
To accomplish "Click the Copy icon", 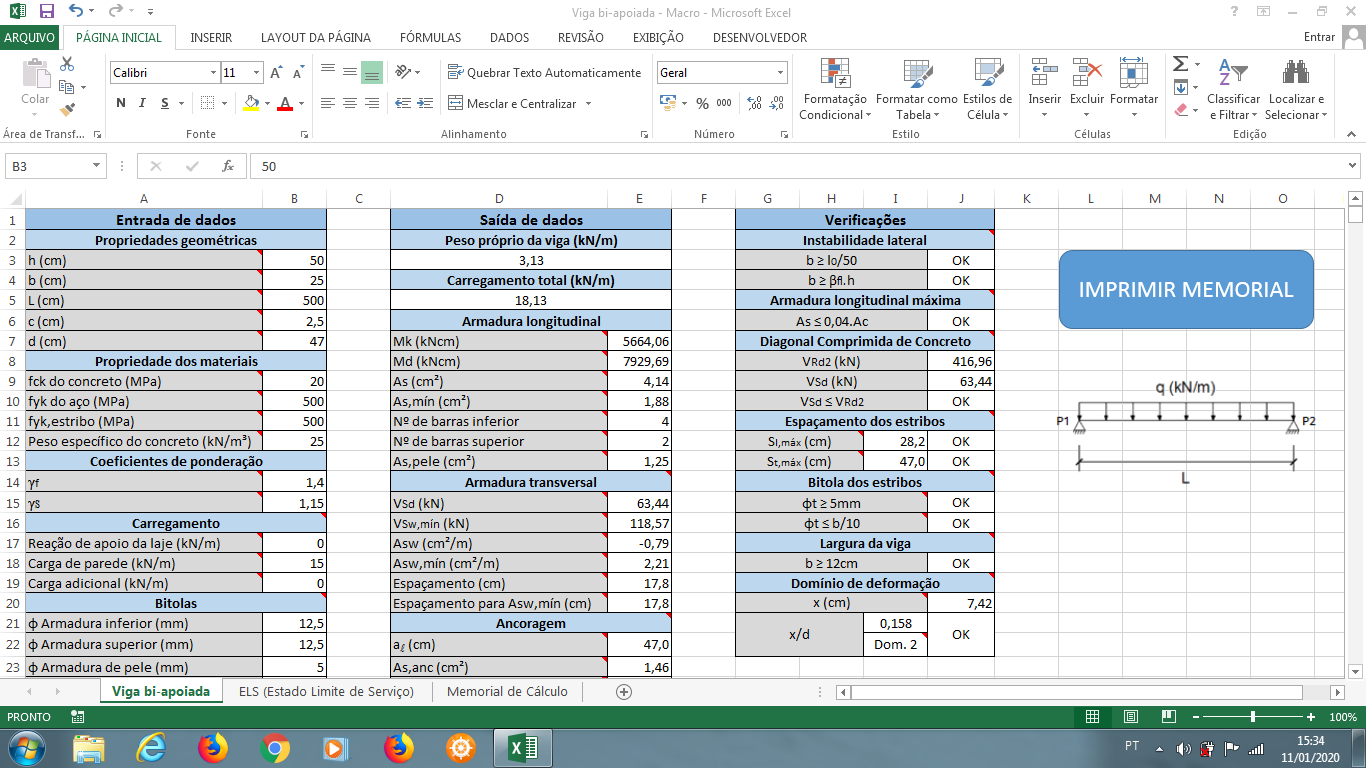I will [67, 87].
